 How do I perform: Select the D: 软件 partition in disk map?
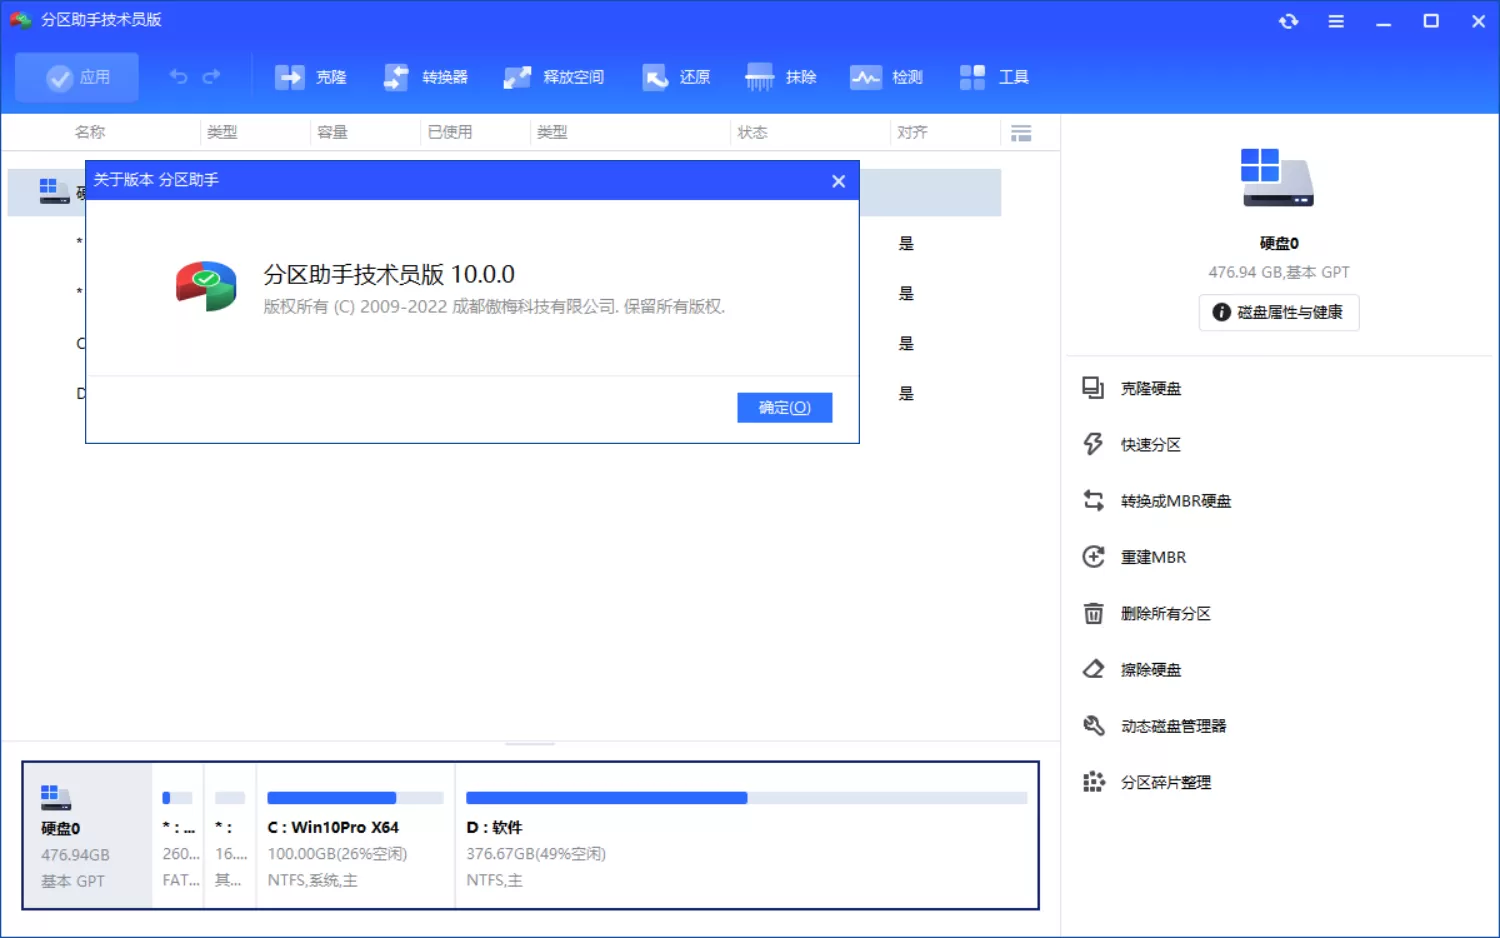745,836
